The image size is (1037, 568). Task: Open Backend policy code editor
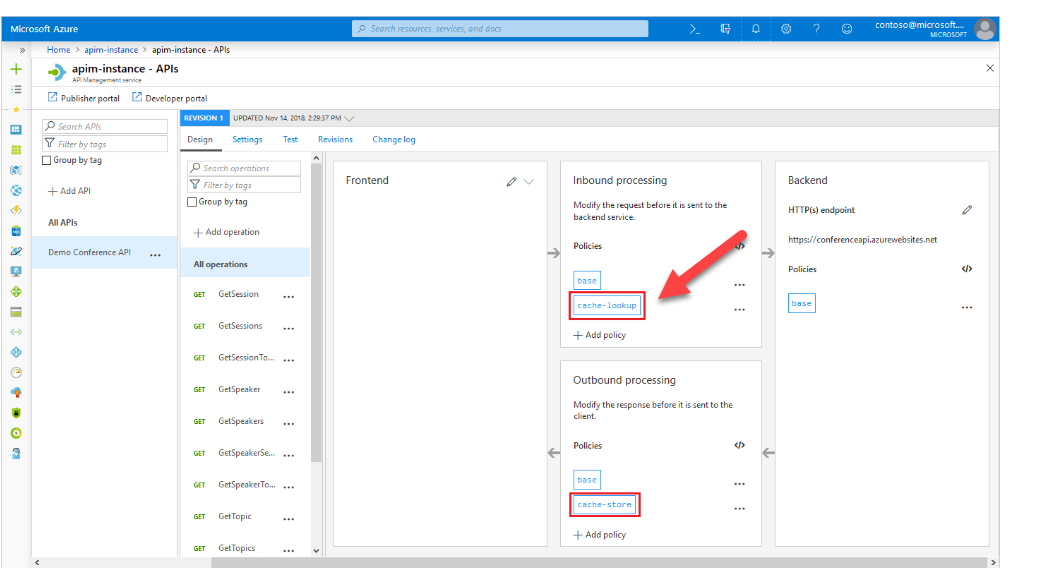[967, 268]
